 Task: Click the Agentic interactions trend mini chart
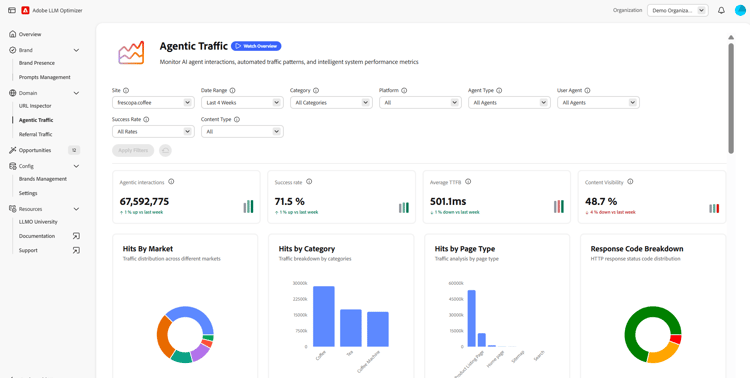tap(248, 207)
